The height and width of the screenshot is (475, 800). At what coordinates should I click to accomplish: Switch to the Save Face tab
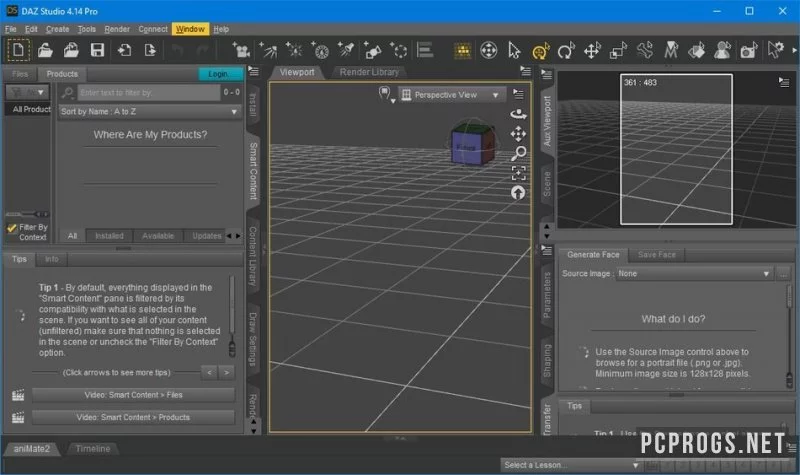click(656, 255)
